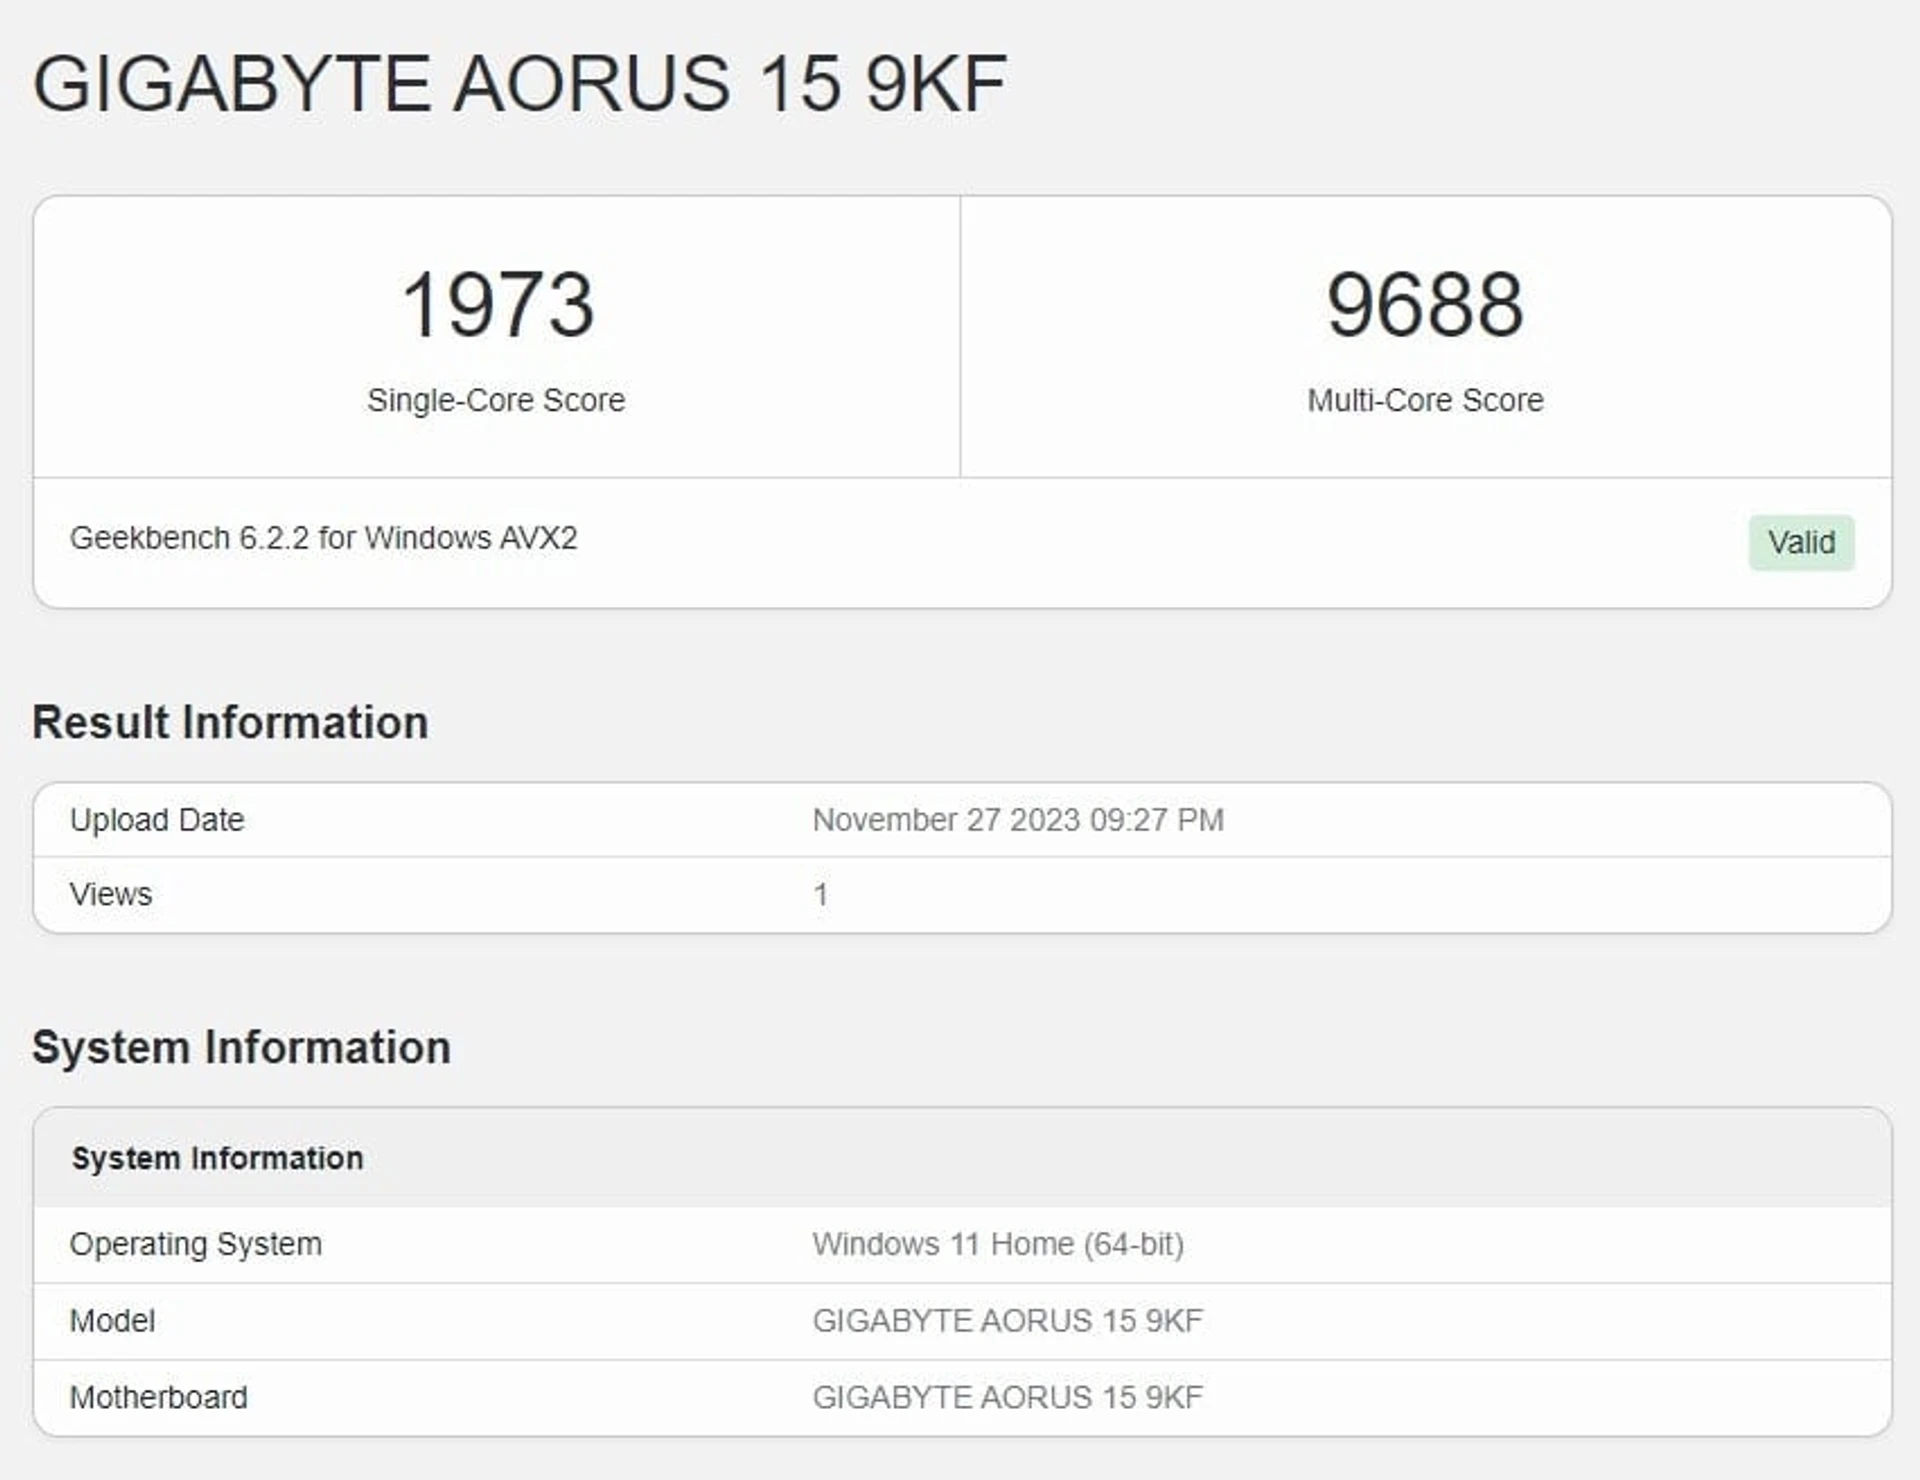Click the System Information table header row

tap(962, 1158)
